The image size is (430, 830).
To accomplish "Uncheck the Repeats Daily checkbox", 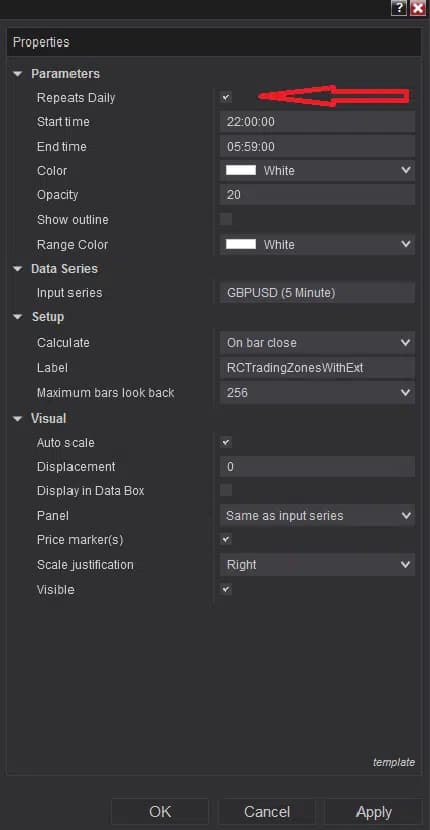I will coord(226,97).
